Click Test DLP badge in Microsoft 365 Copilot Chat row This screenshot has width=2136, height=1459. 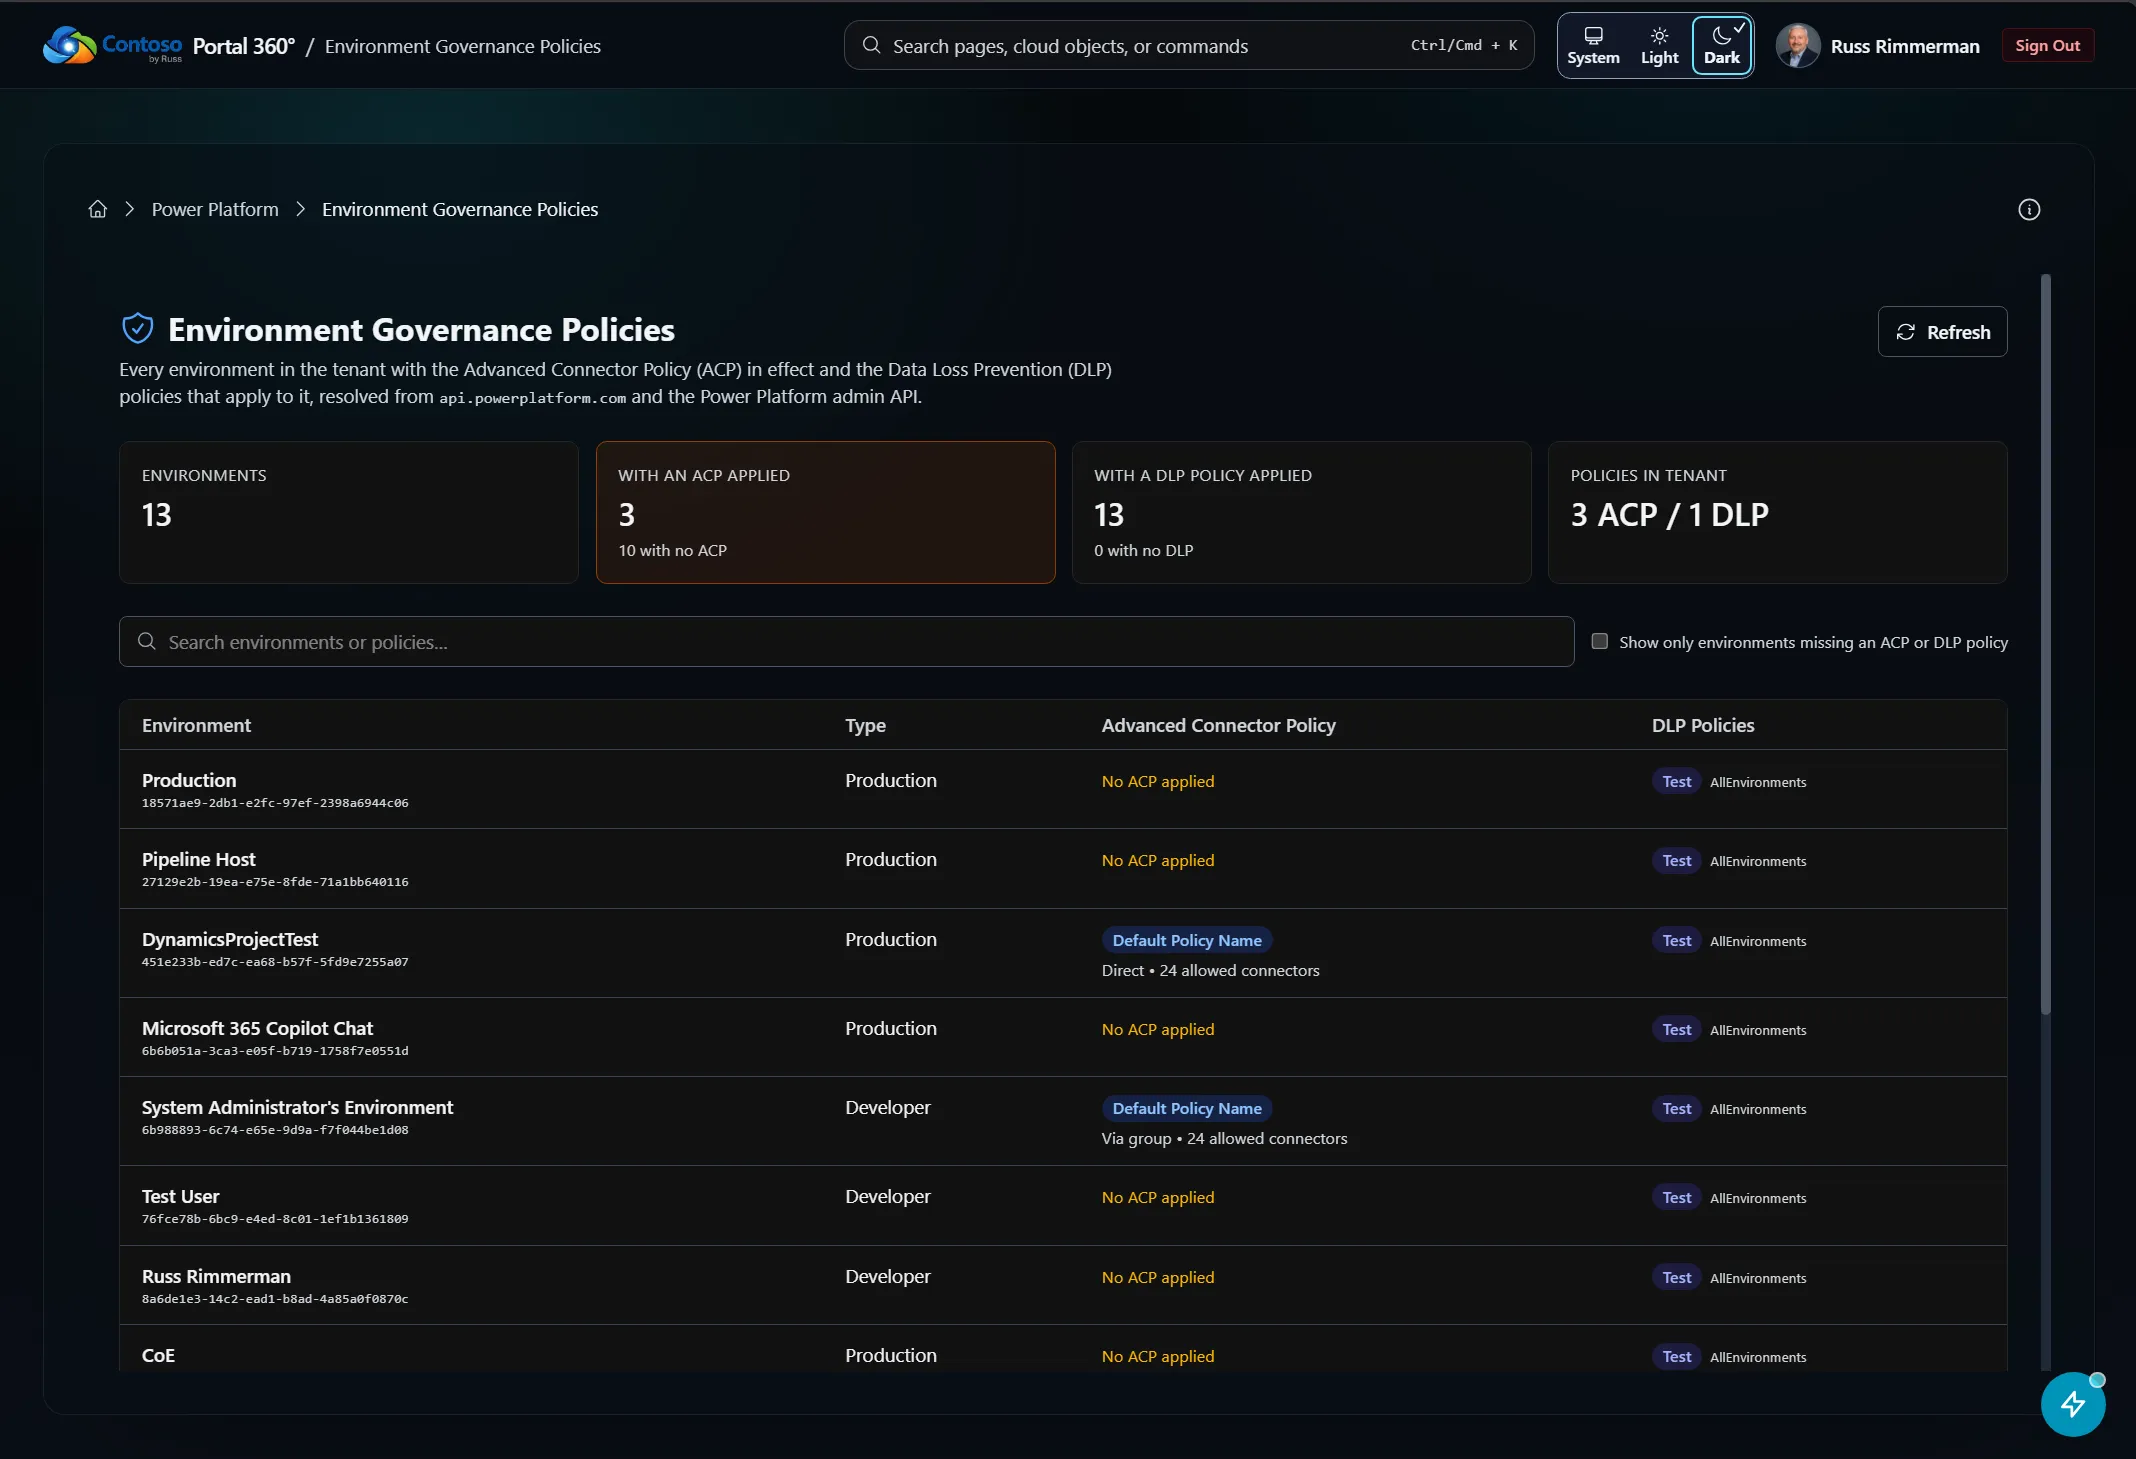point(1677,1029)
